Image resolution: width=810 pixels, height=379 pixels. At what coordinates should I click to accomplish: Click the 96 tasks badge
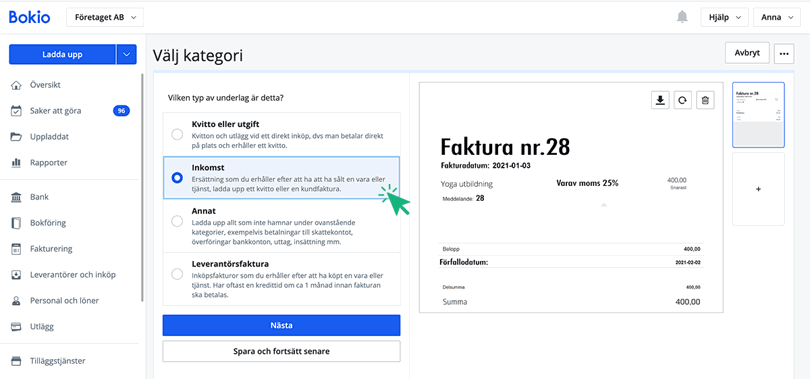121,110
